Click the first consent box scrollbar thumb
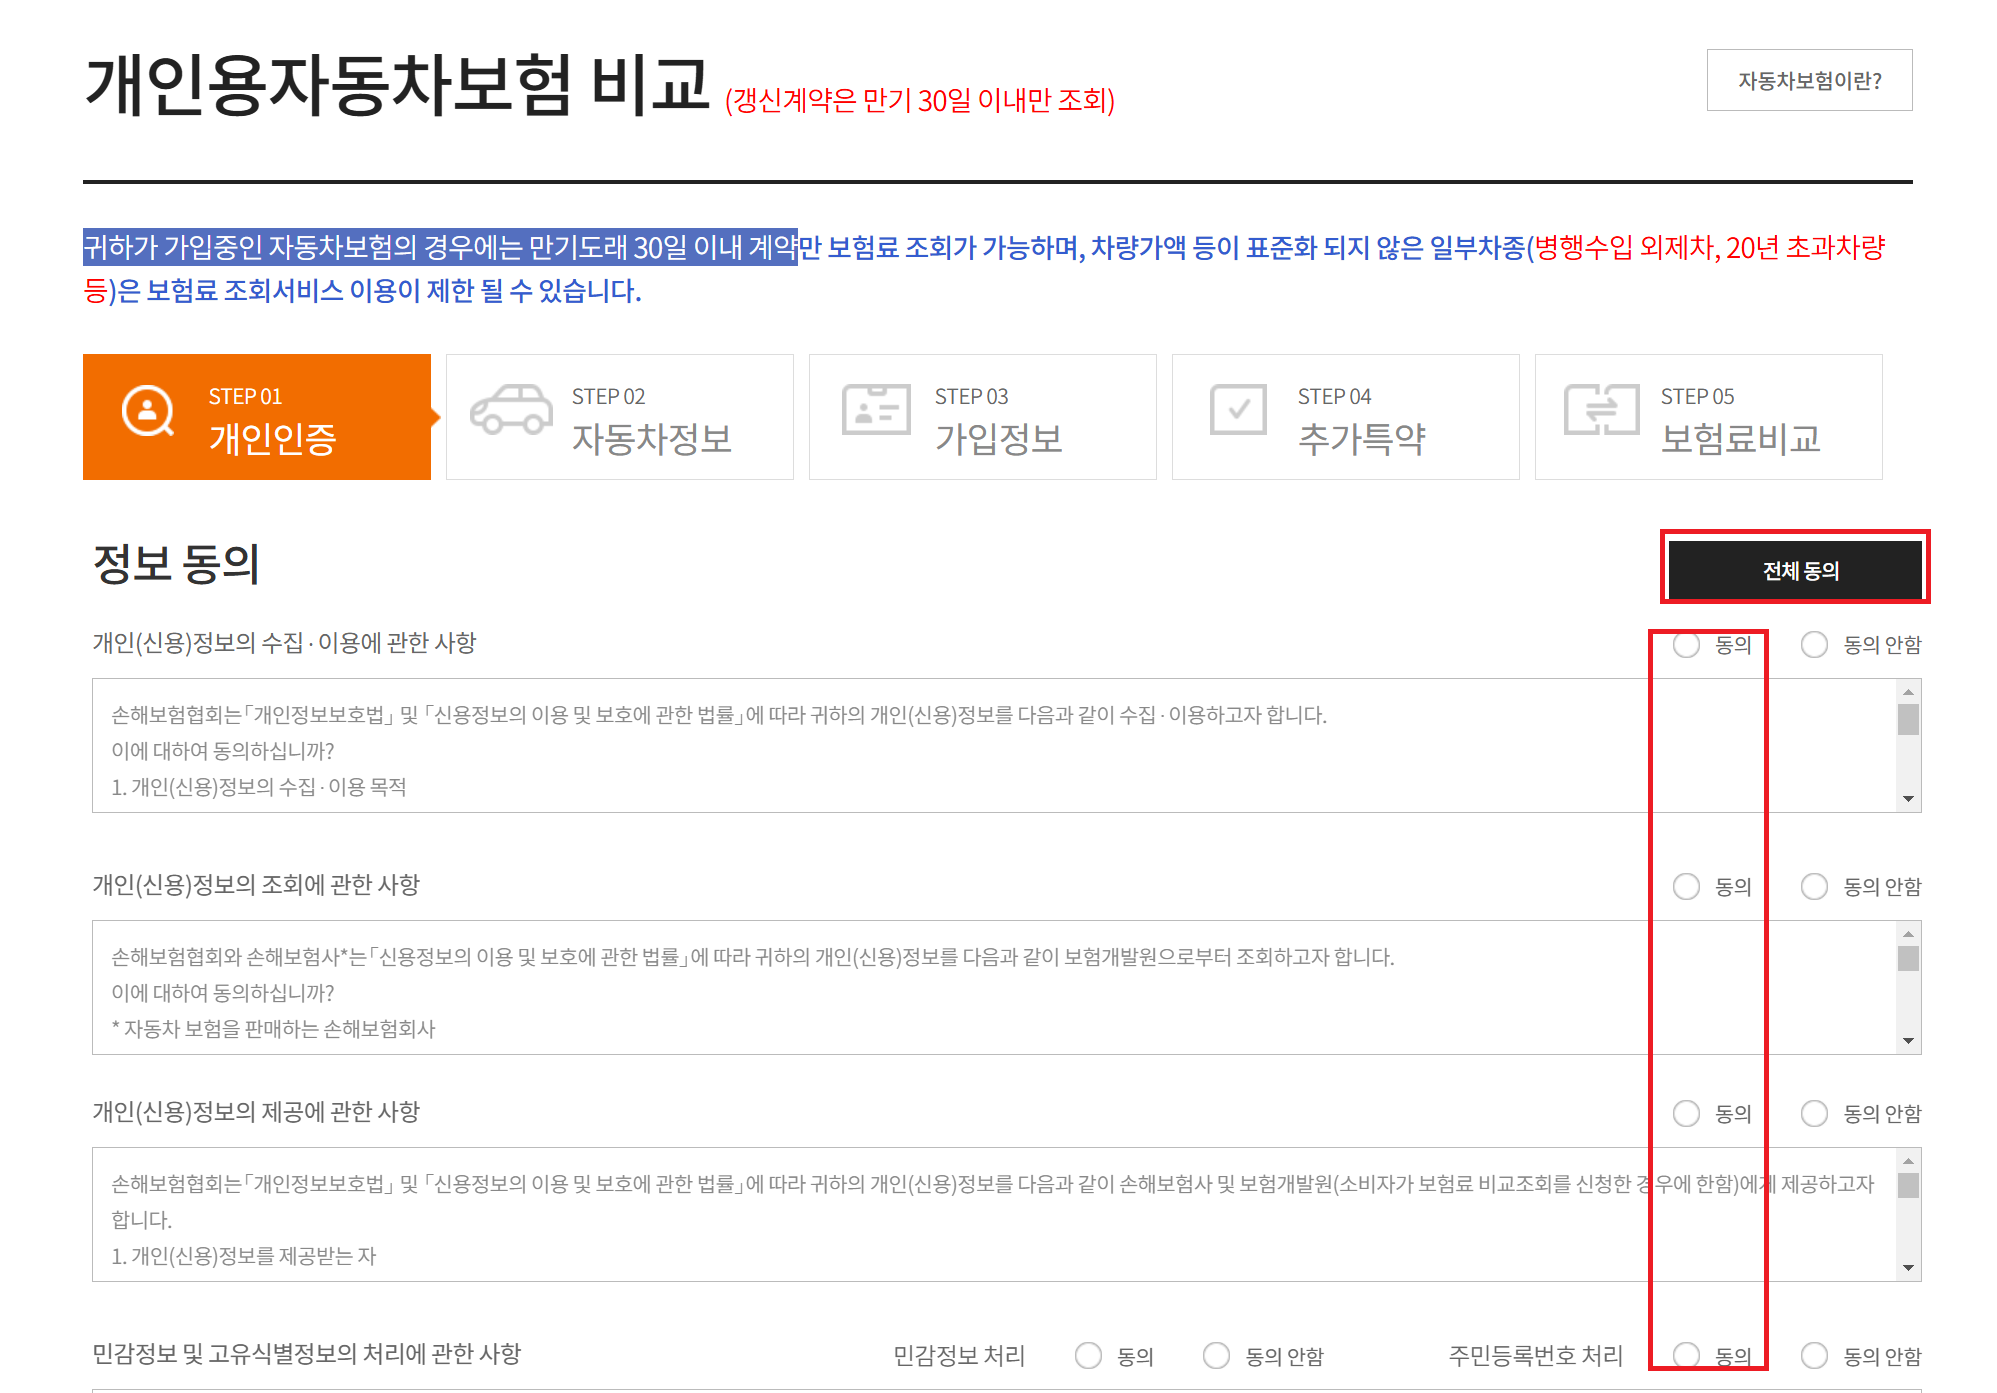This screenshot has width=1997, height=1393. pyautogui.click(x=1908, y=720)
